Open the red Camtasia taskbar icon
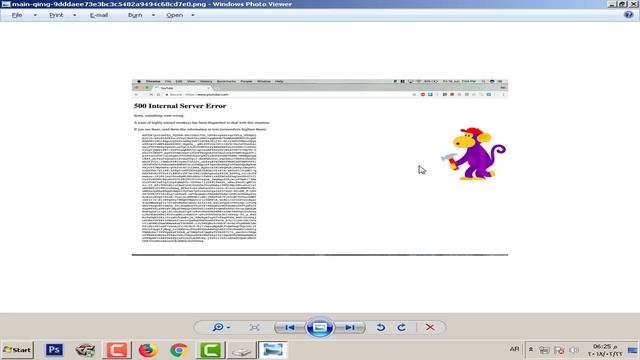The image size is (640, 360). (x=117, y=350)
